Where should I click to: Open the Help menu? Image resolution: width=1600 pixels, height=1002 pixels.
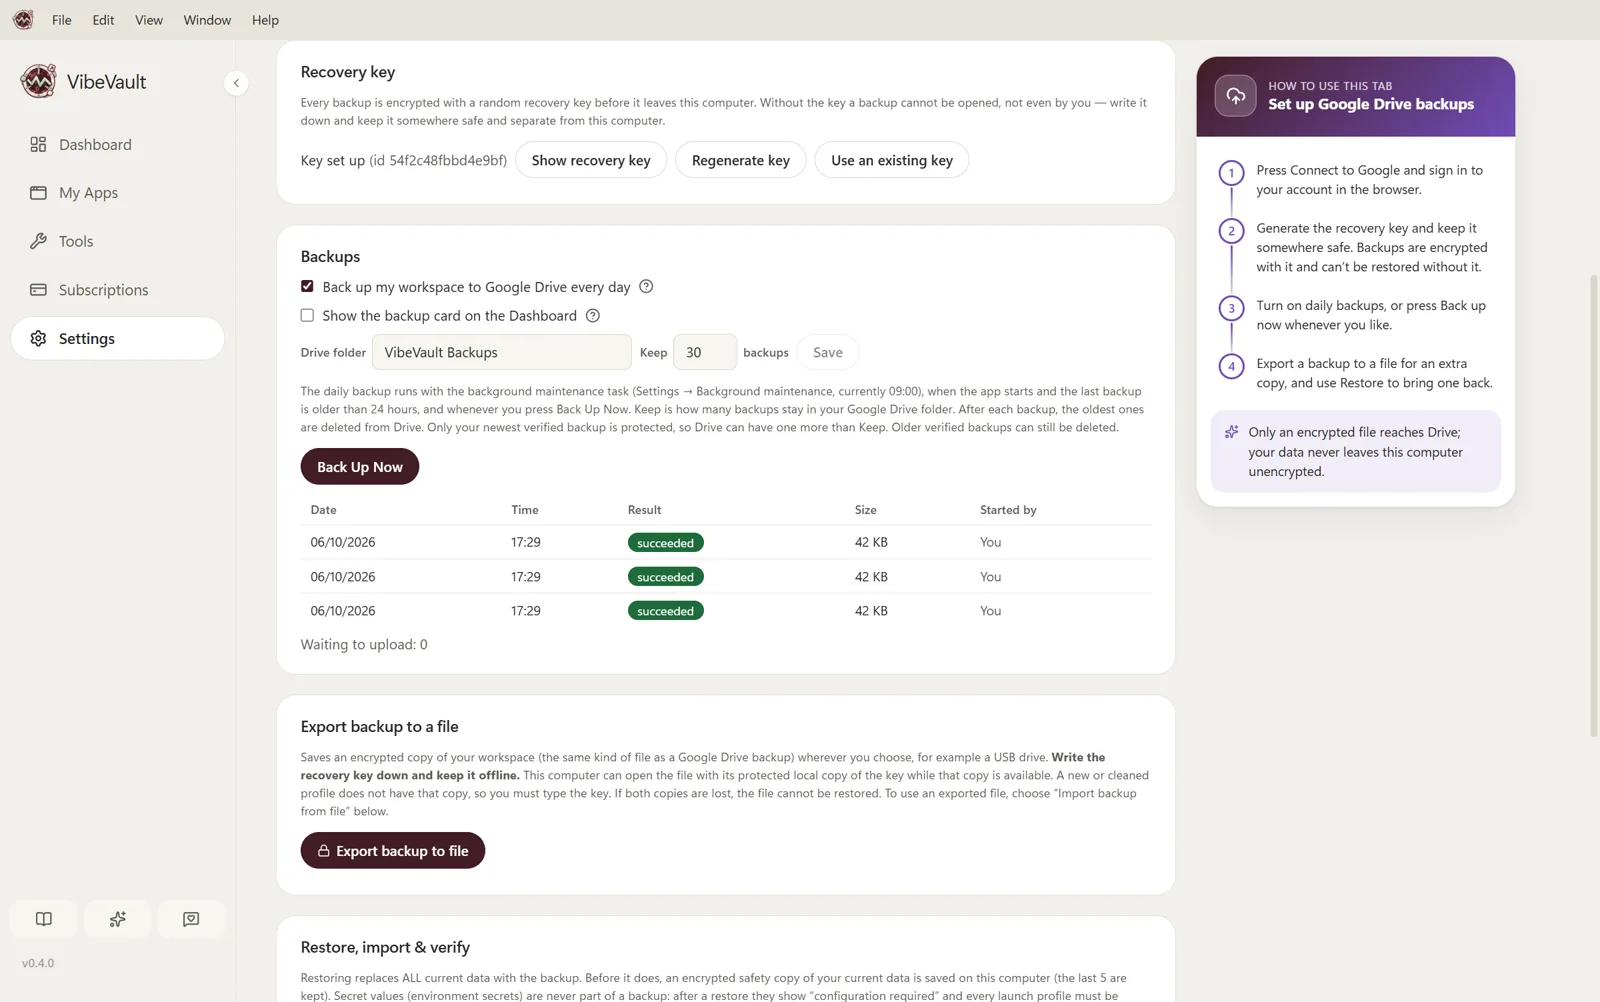click(x=265, y=20)
